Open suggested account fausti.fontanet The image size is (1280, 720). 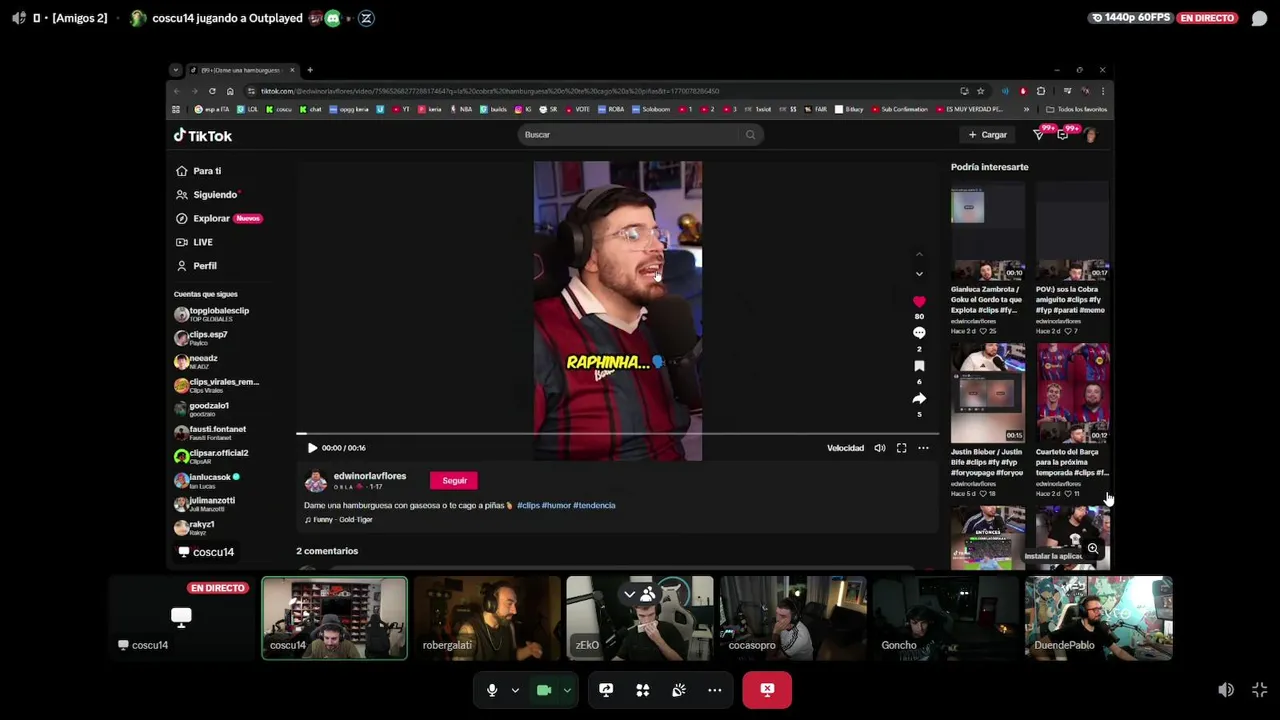point(212,433)
